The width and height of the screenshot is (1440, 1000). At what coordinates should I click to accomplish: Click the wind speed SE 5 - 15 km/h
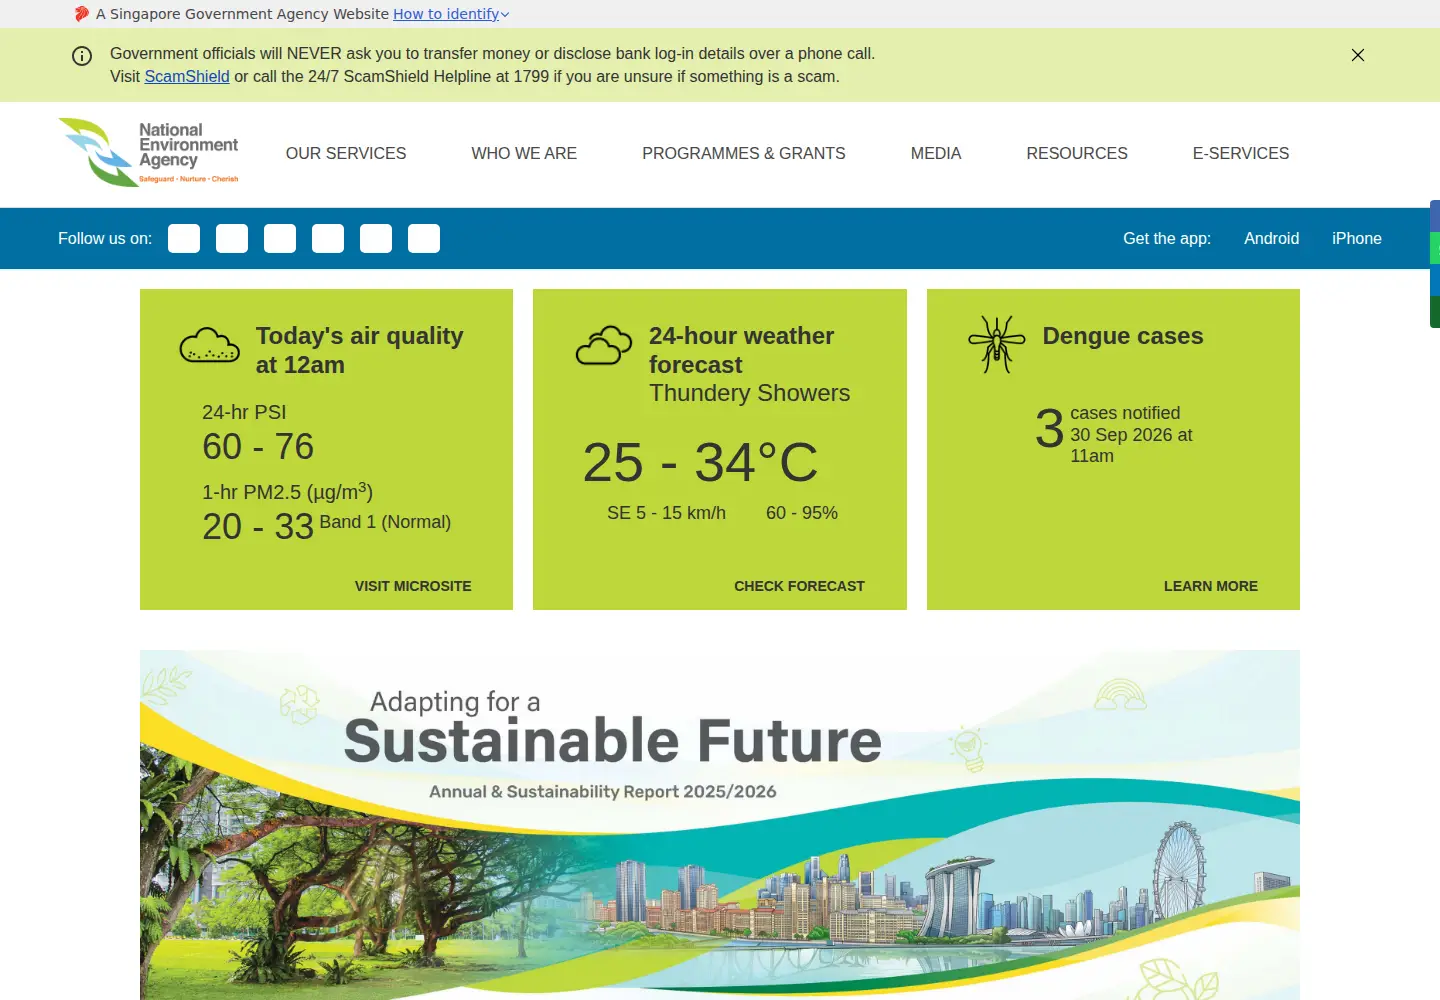pos(667,513)
